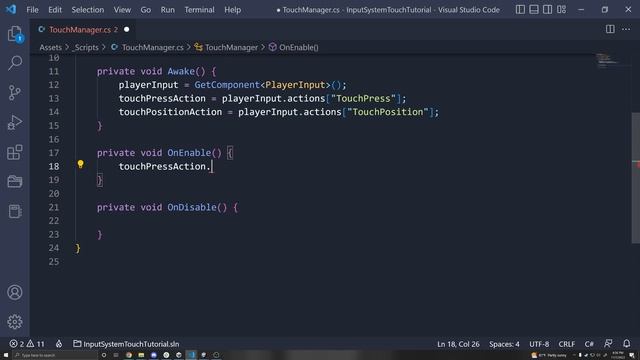The width and height of the screenshot is (640, 360).
Task: Open the Selection menu
Action: point(88,10)
